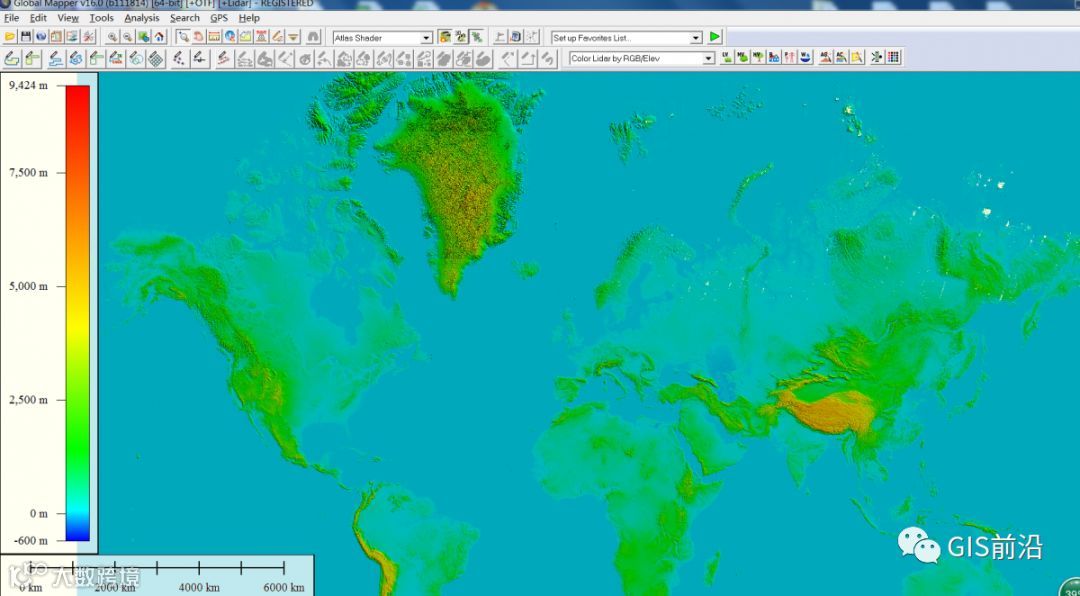Click the yellow Lidar selection icon
The image size is (1080, 596).
click(x=857, y=57)
